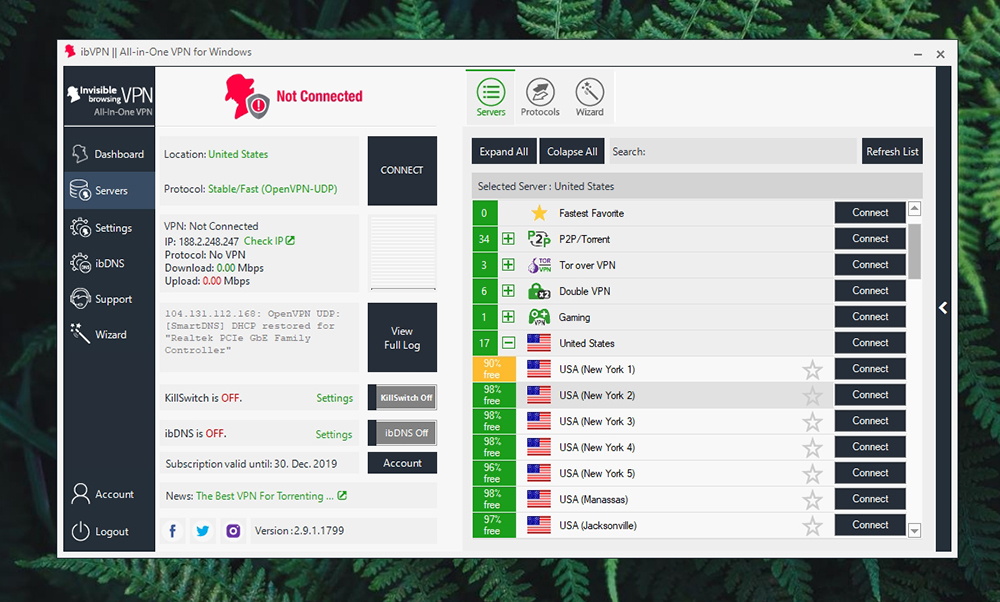Open the Account sidebar item

coord(109,494)
